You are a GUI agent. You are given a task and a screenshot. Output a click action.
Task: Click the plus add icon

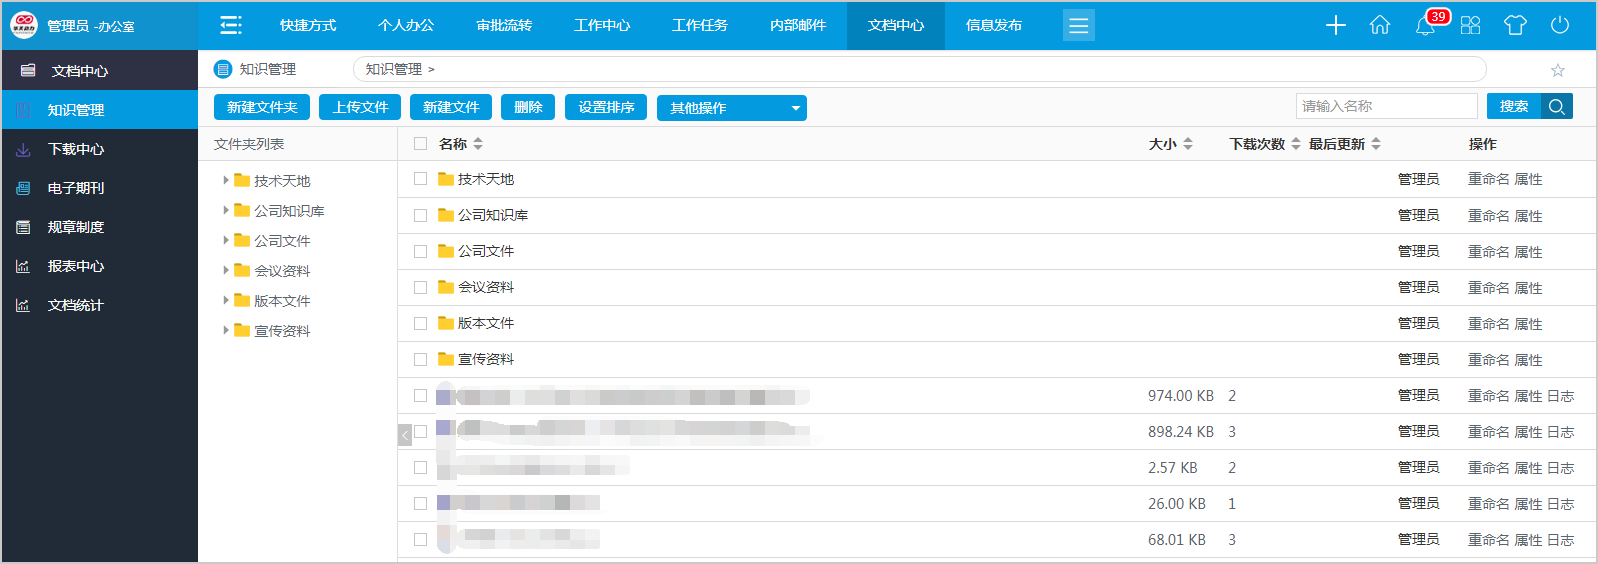(1335, 26)
